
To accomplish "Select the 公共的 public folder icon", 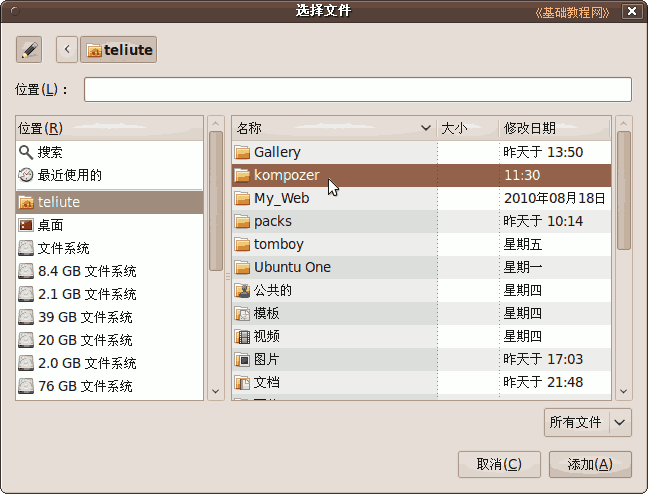I will pyautogui.click(x=242, y=291).
